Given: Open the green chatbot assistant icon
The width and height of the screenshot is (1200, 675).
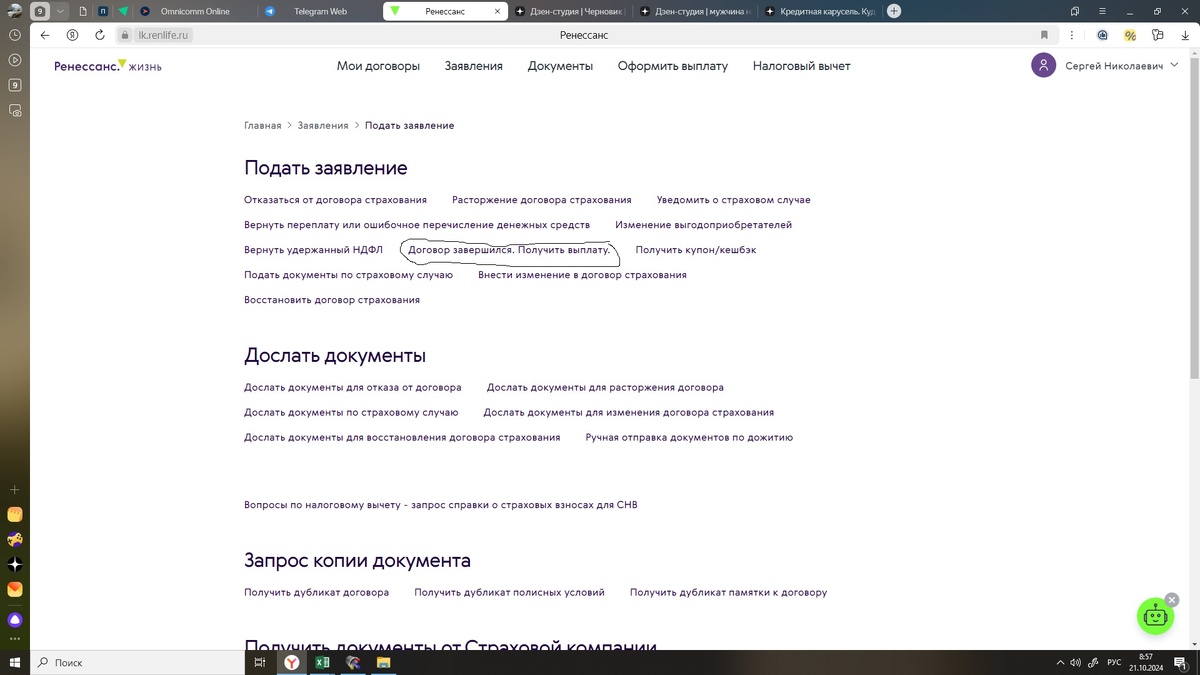Looking at the screenshot, I should [x=1155, y=616].
